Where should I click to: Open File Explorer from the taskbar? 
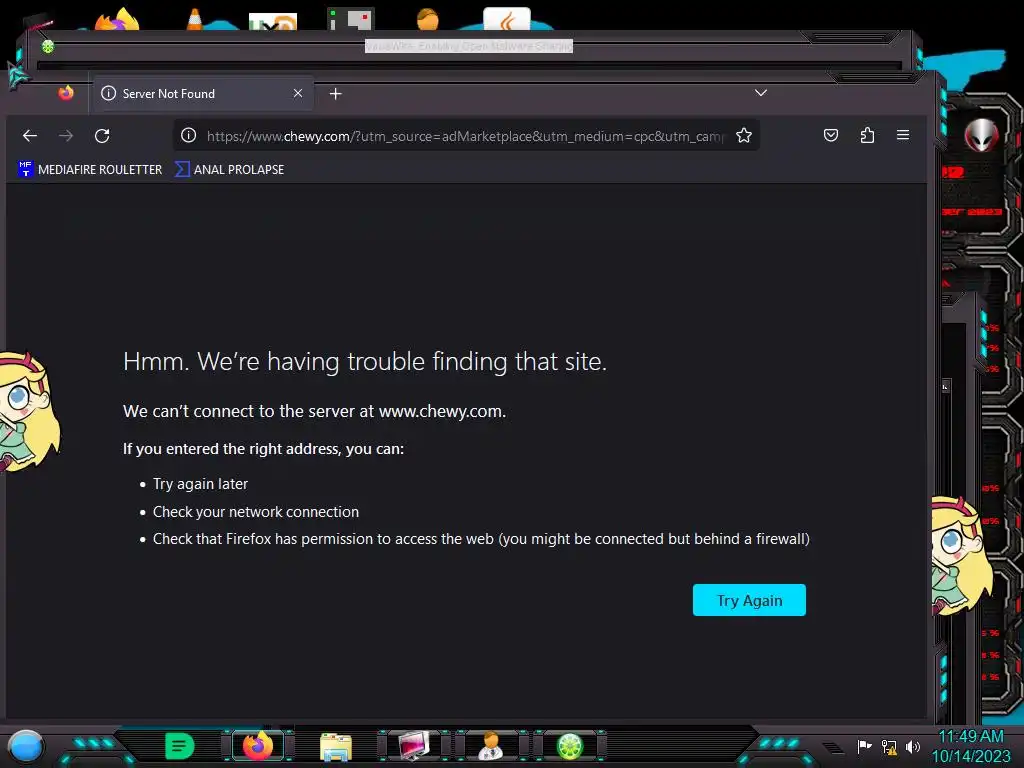pos(336,746)
